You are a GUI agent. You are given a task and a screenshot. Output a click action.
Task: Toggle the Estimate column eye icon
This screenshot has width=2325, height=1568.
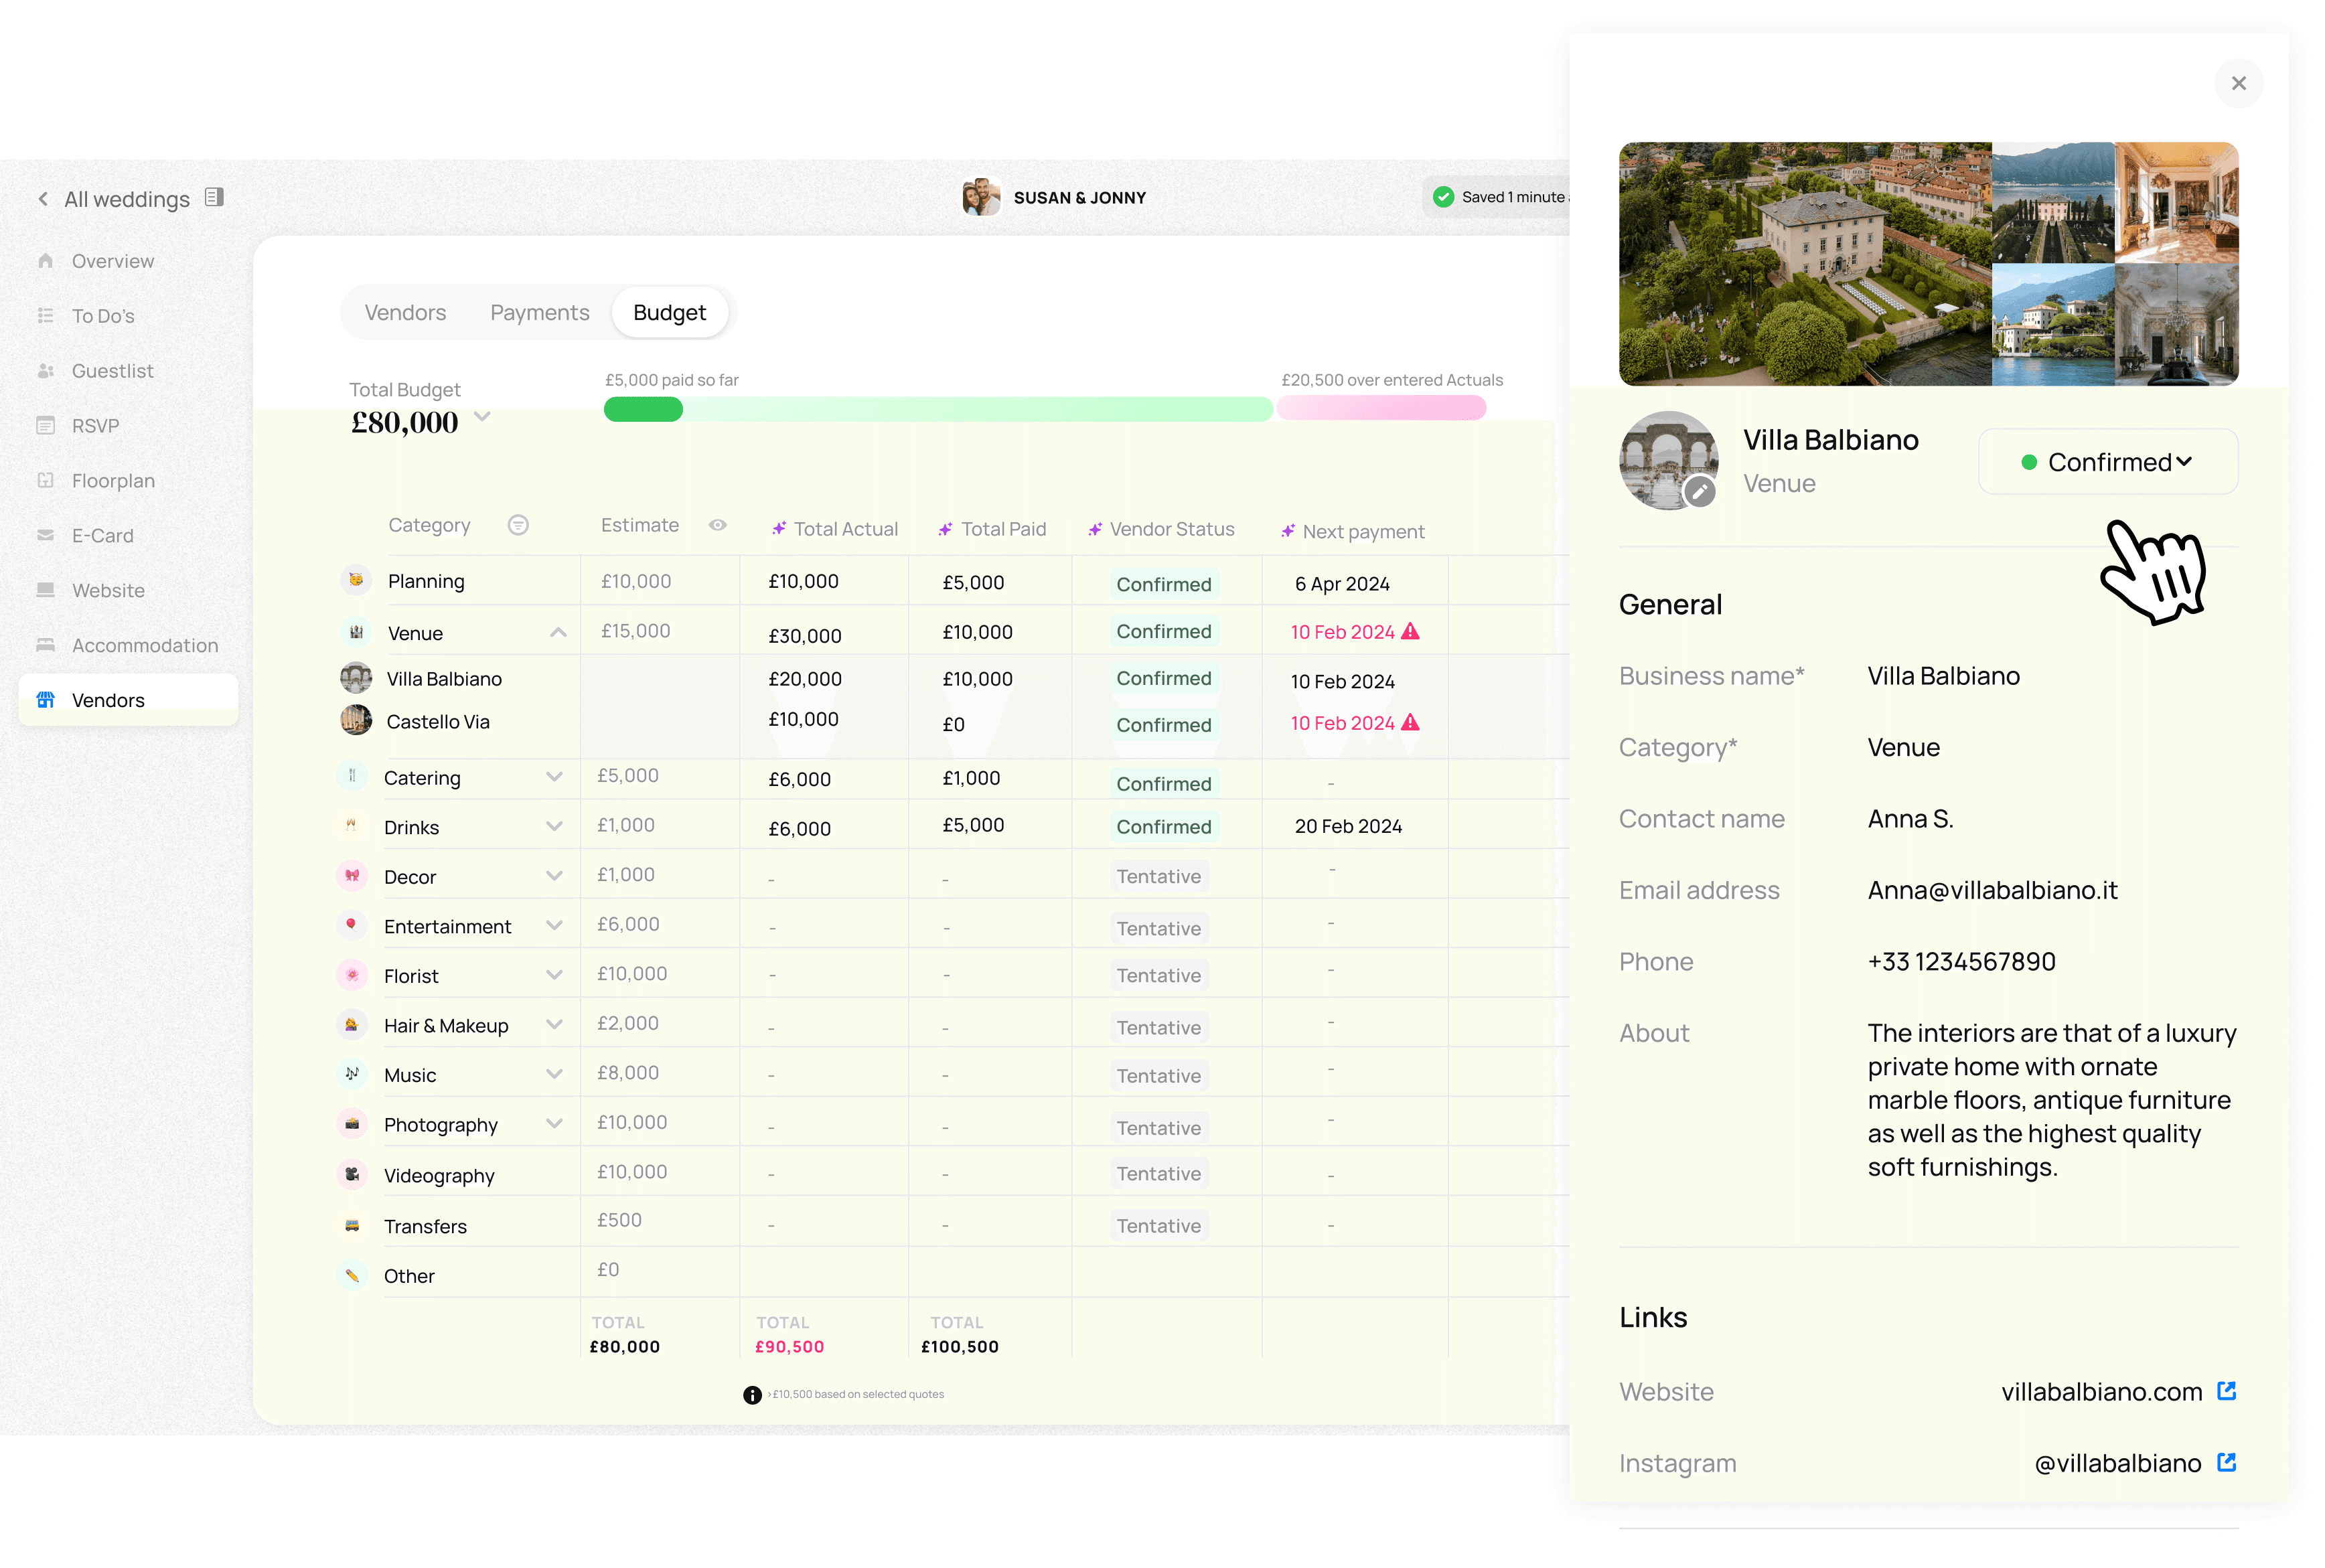[x=718, y=525]
